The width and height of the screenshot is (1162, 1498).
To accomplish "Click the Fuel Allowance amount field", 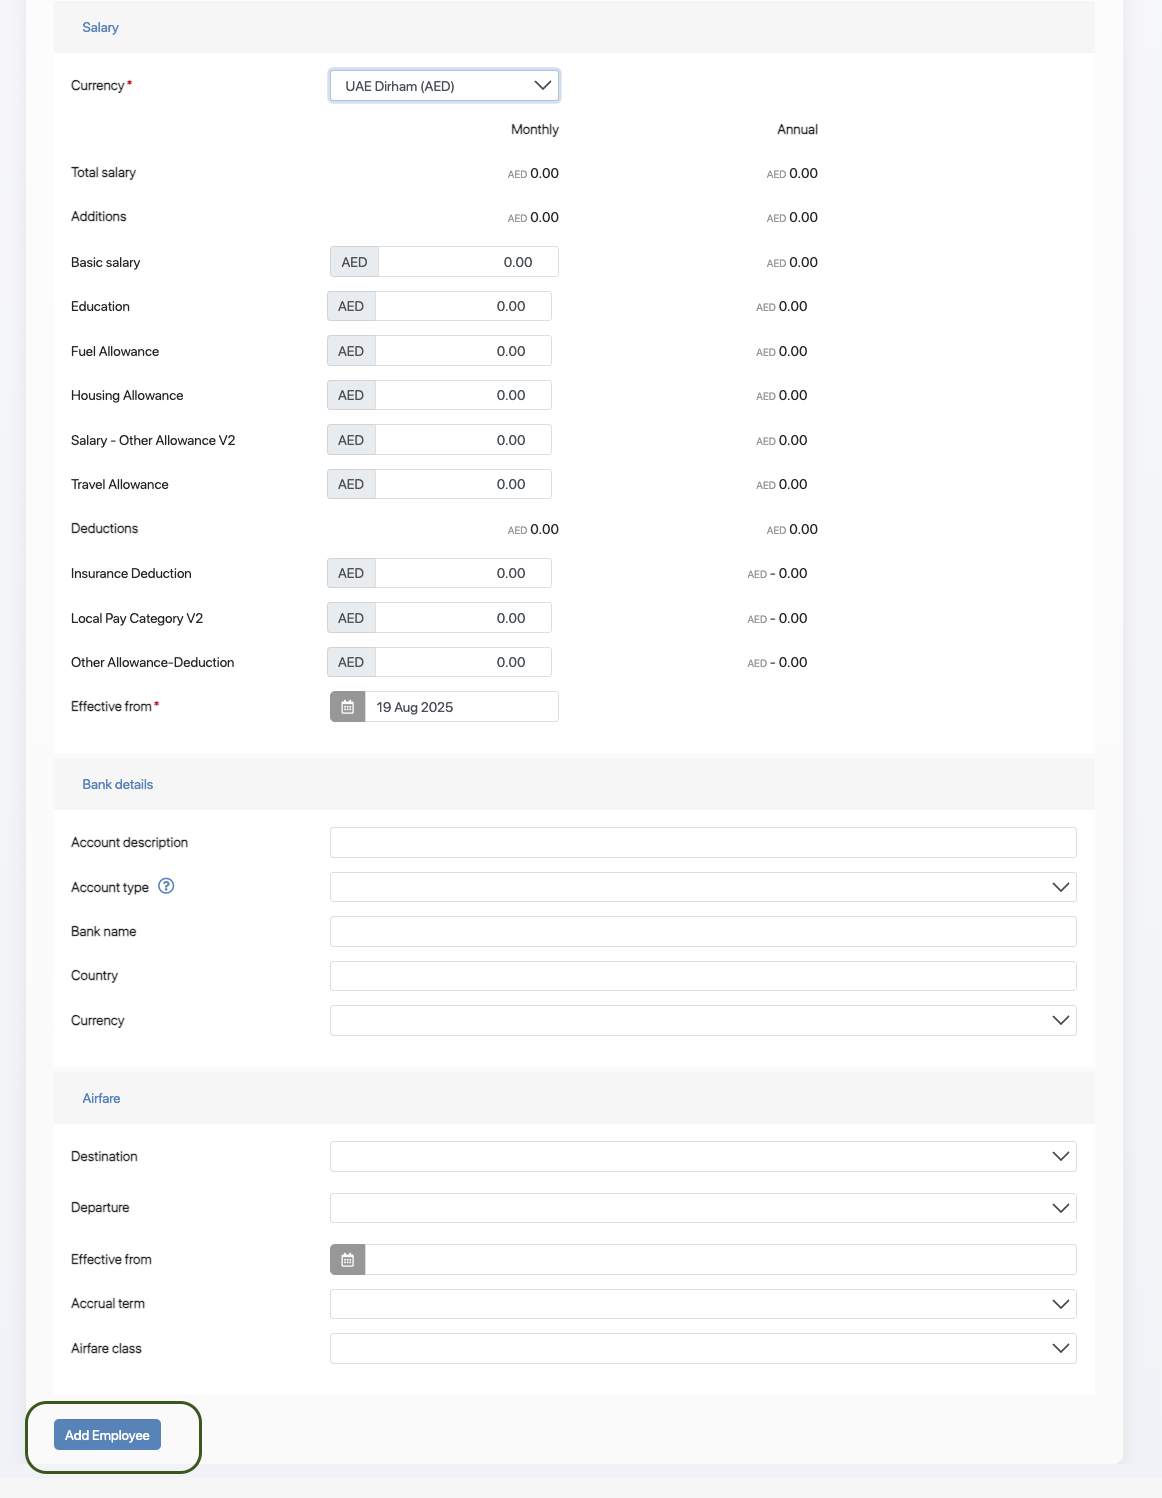I will coord(462,351).
